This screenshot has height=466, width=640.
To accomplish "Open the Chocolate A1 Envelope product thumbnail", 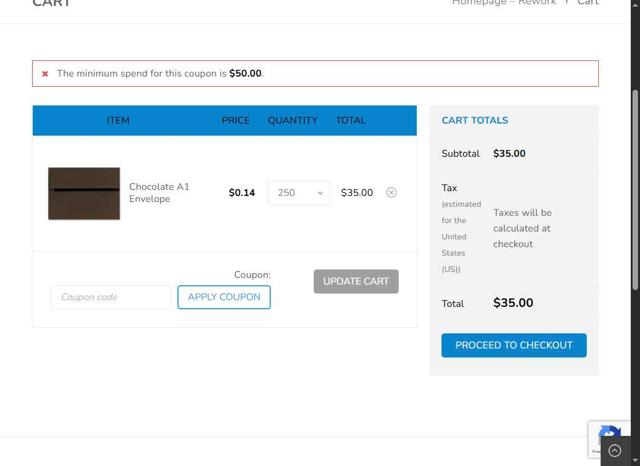I will coord(84,193).
